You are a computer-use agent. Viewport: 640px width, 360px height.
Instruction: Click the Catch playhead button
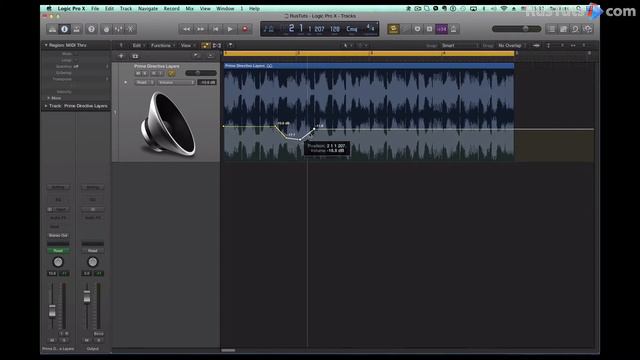click(230, 45)
